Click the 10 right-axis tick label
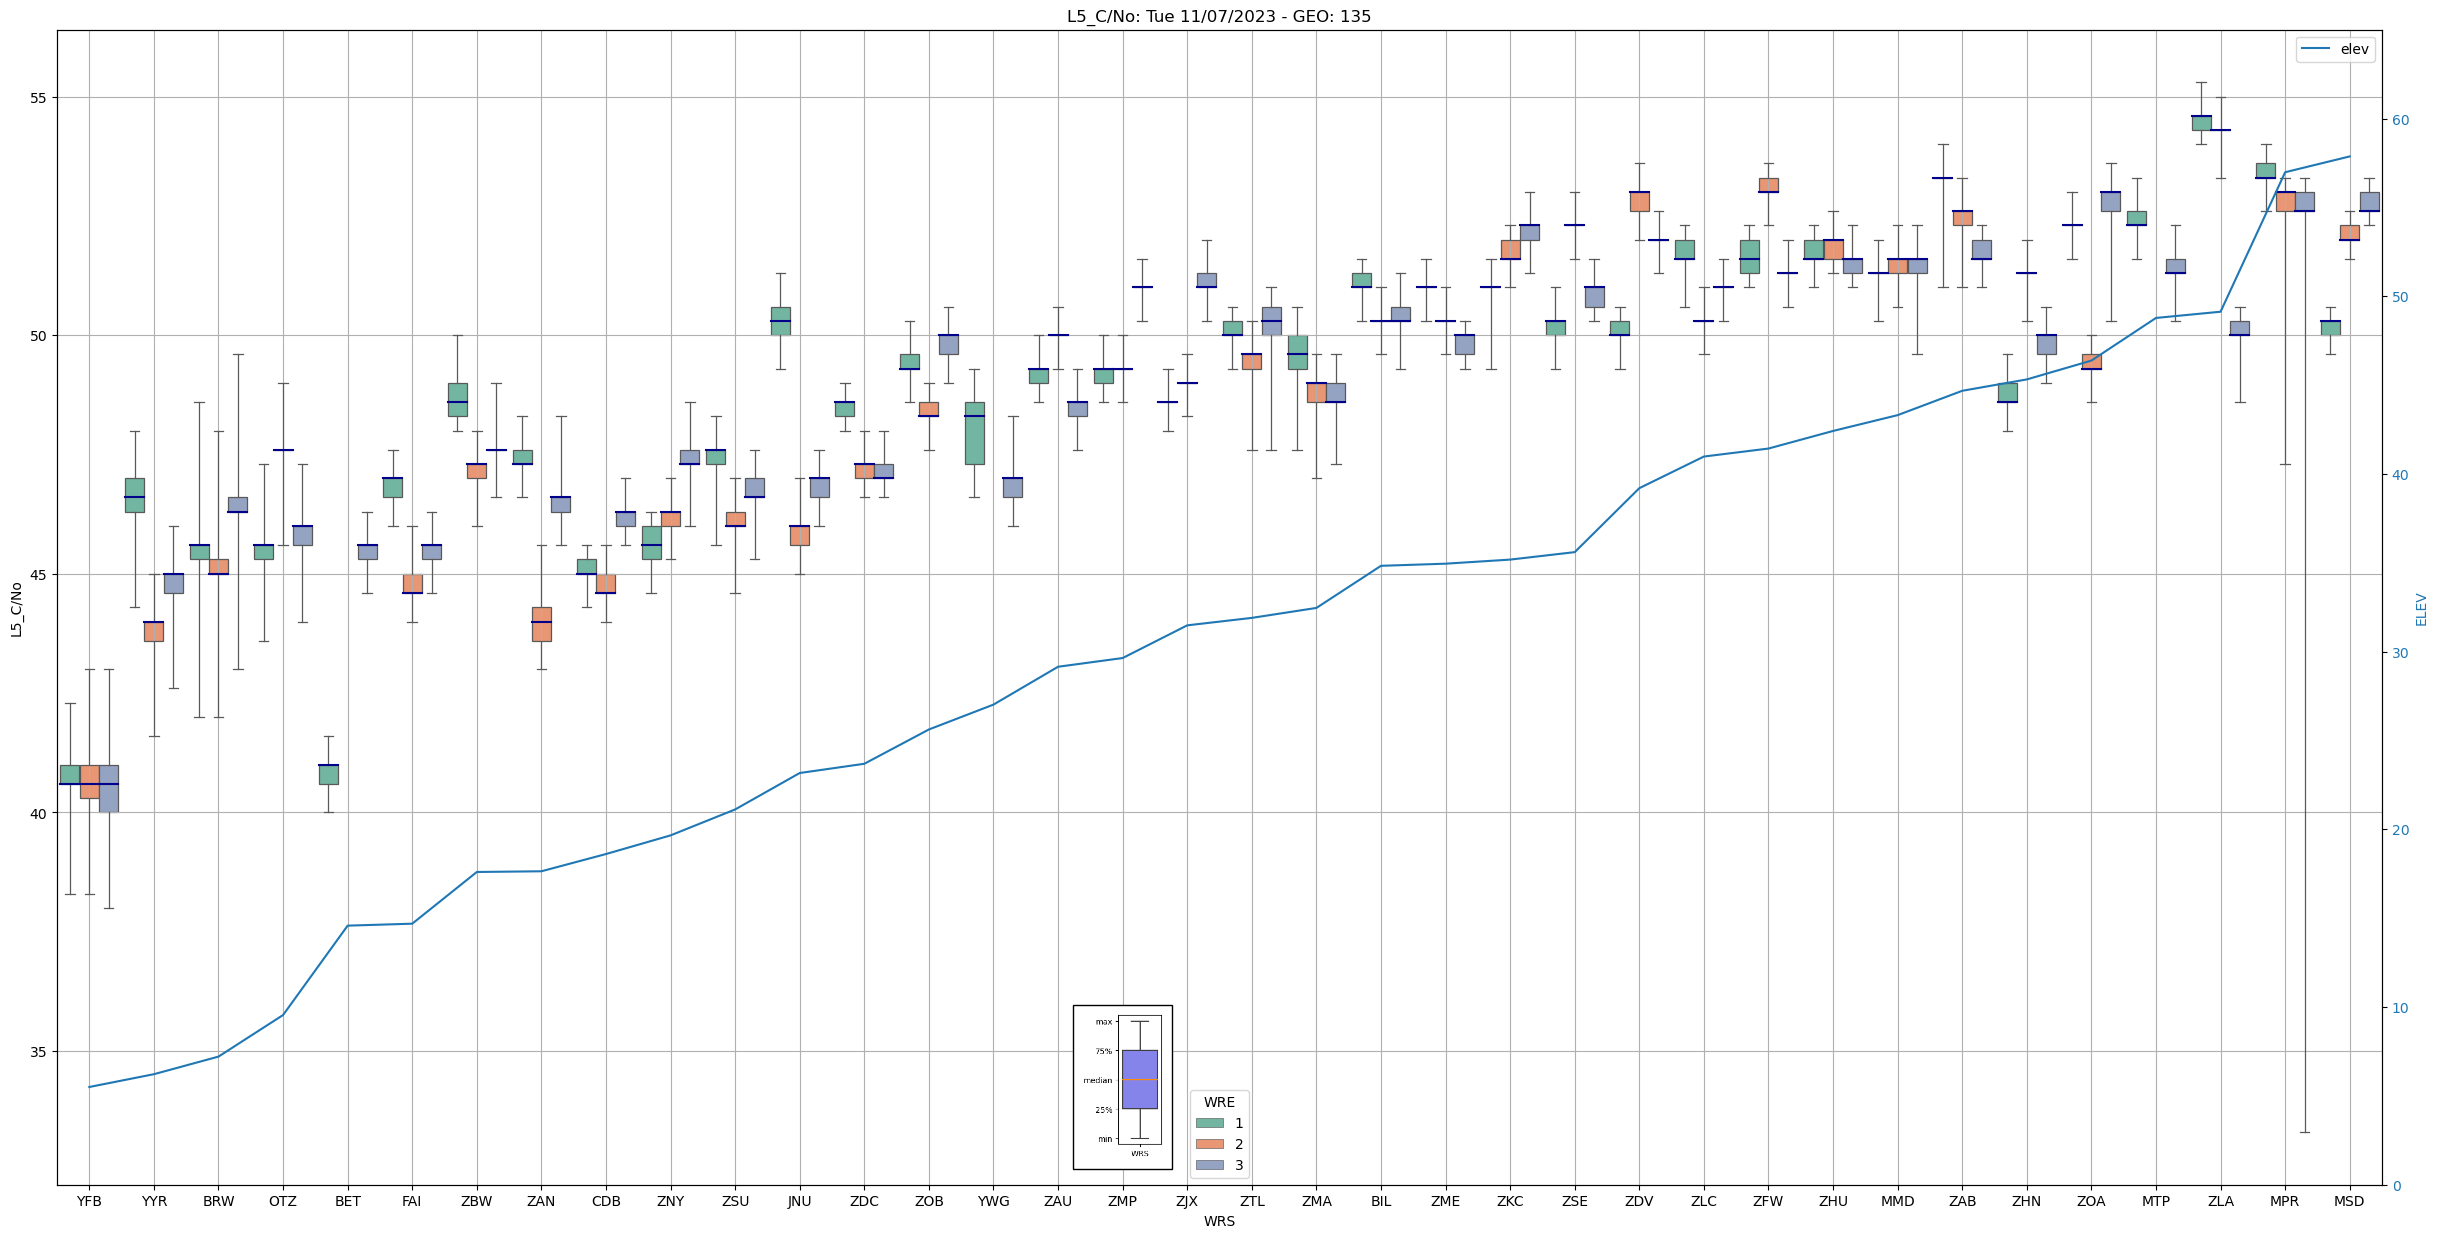This screenshot has height=1238, width=2439. [x=2400, y=1008]
